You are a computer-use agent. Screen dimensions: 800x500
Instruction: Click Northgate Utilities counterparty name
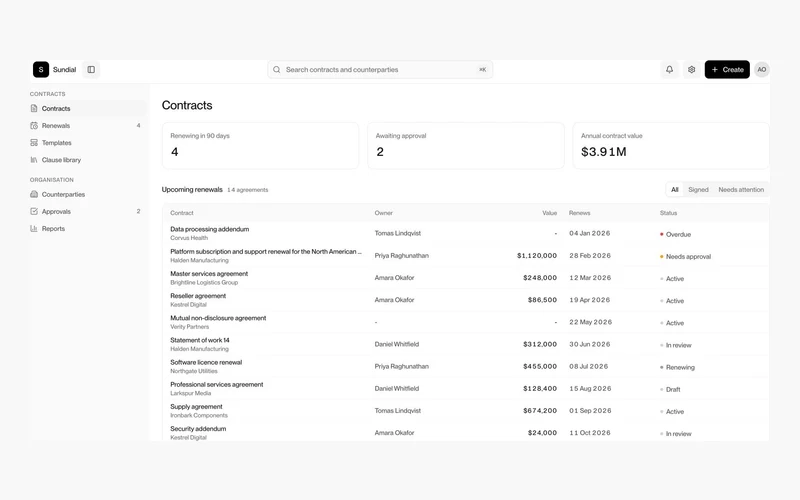[194, 371]
